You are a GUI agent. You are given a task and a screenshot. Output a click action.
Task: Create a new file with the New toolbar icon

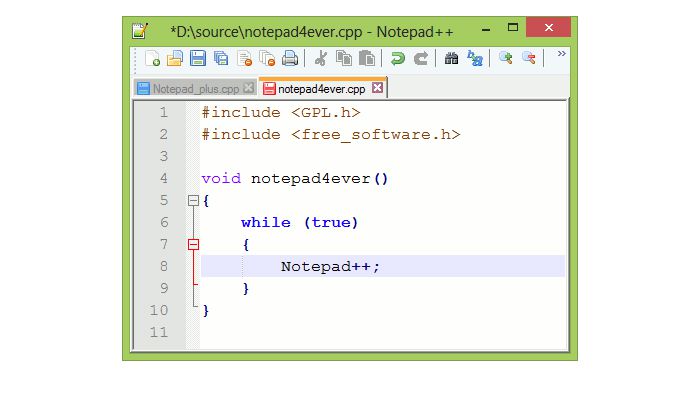[x=152, y=58]
